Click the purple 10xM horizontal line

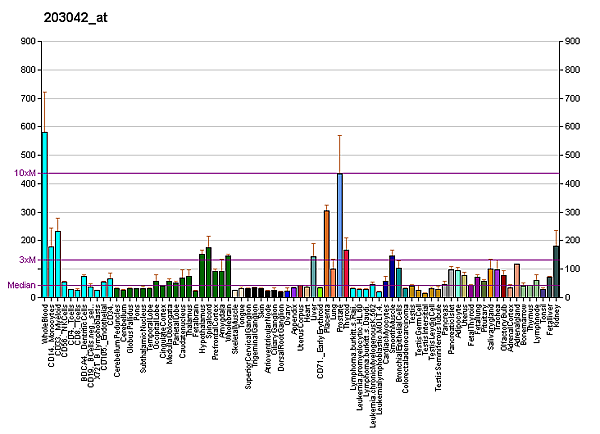(300, 173)
